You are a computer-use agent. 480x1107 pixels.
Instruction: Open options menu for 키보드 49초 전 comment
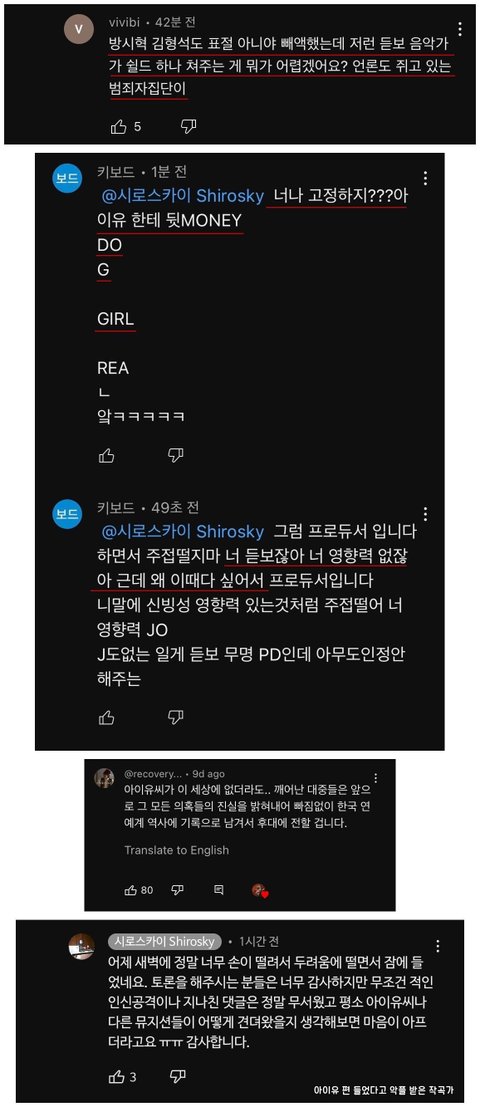coord(424,513)
